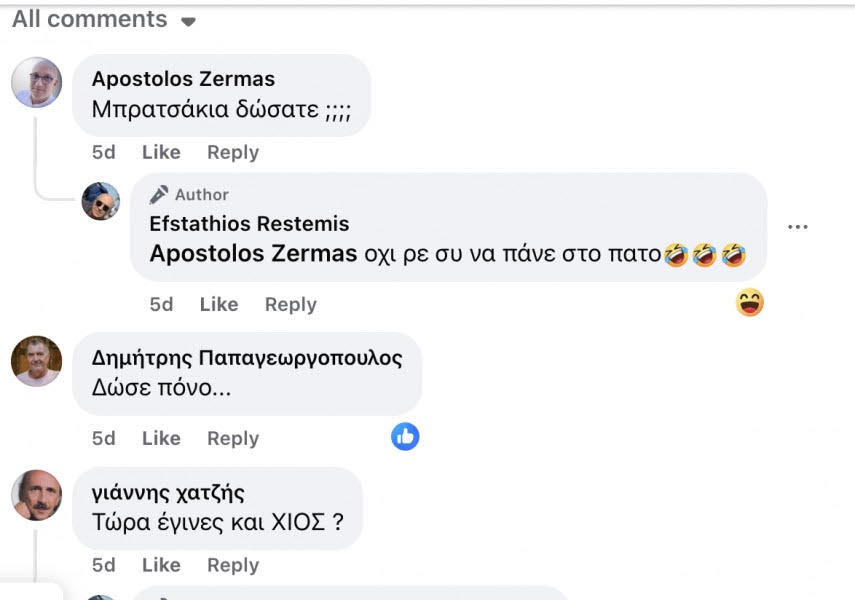The width and height of the screenshot is (855, 600).
Task: Open Δημήτρης Παπαγεωργόπουλος name link
Action: click(x=247, y=358)
